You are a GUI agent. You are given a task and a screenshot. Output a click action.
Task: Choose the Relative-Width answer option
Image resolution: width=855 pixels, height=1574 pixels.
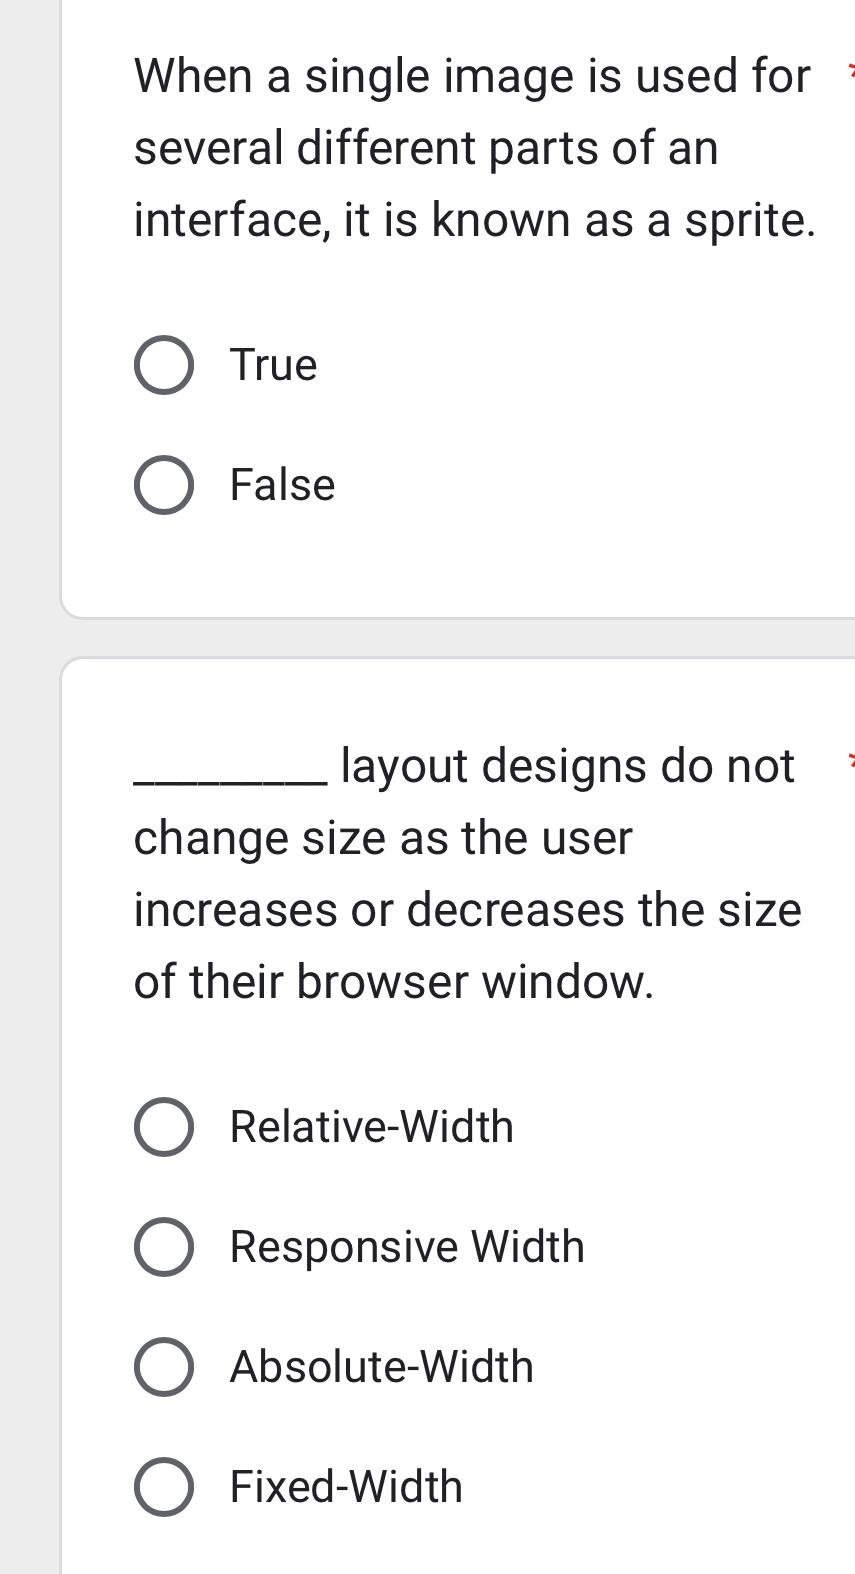[164, 1126]
